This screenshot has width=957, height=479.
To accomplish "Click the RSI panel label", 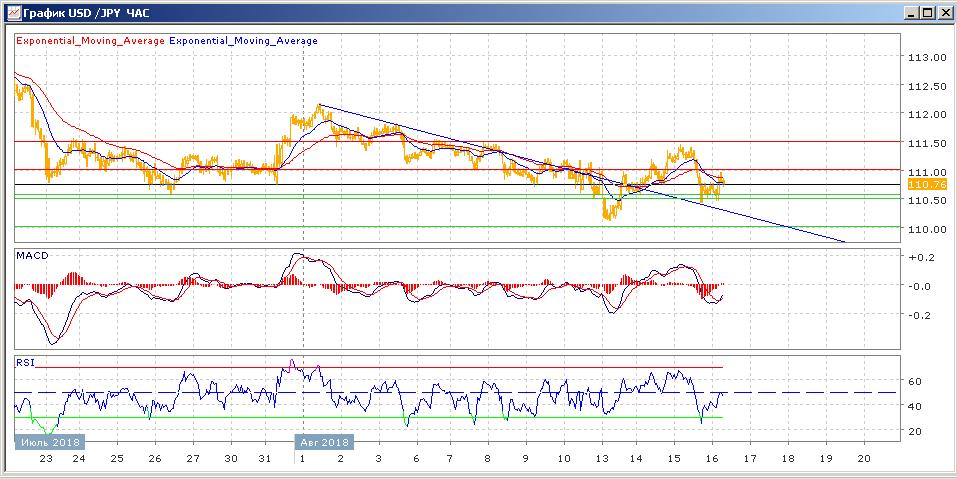I will click(25, 362).
